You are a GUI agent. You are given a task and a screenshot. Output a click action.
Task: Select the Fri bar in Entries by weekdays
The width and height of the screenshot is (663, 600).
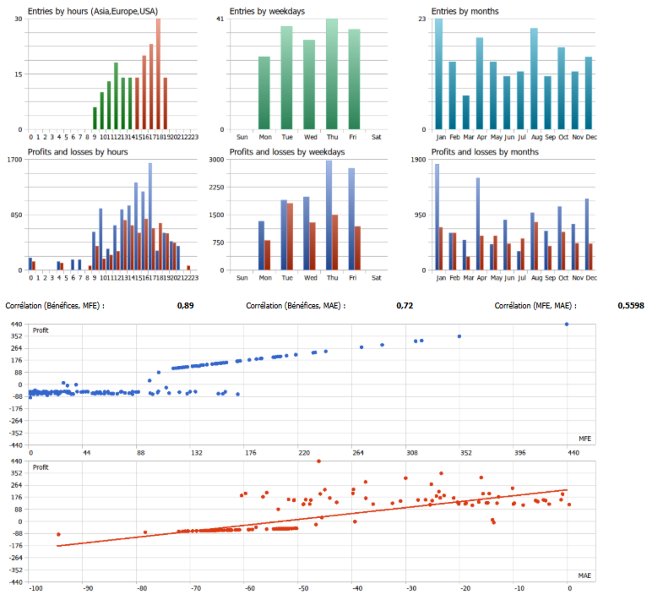click(354, 79)
